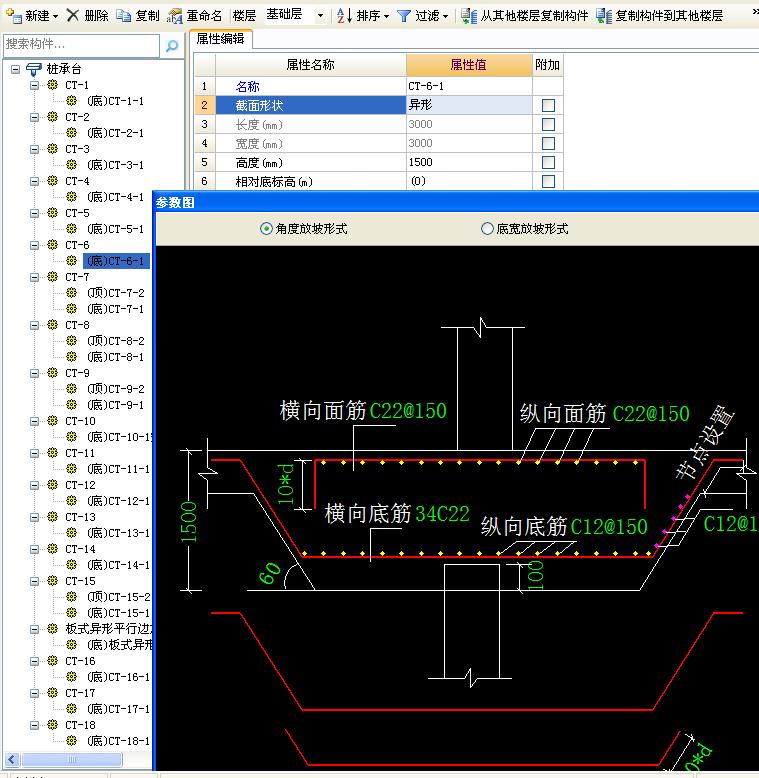Collapse the CT-13 tree node
Image resolution: width=759 pixels, height=778 pixels.
click(x=34, y=517)
